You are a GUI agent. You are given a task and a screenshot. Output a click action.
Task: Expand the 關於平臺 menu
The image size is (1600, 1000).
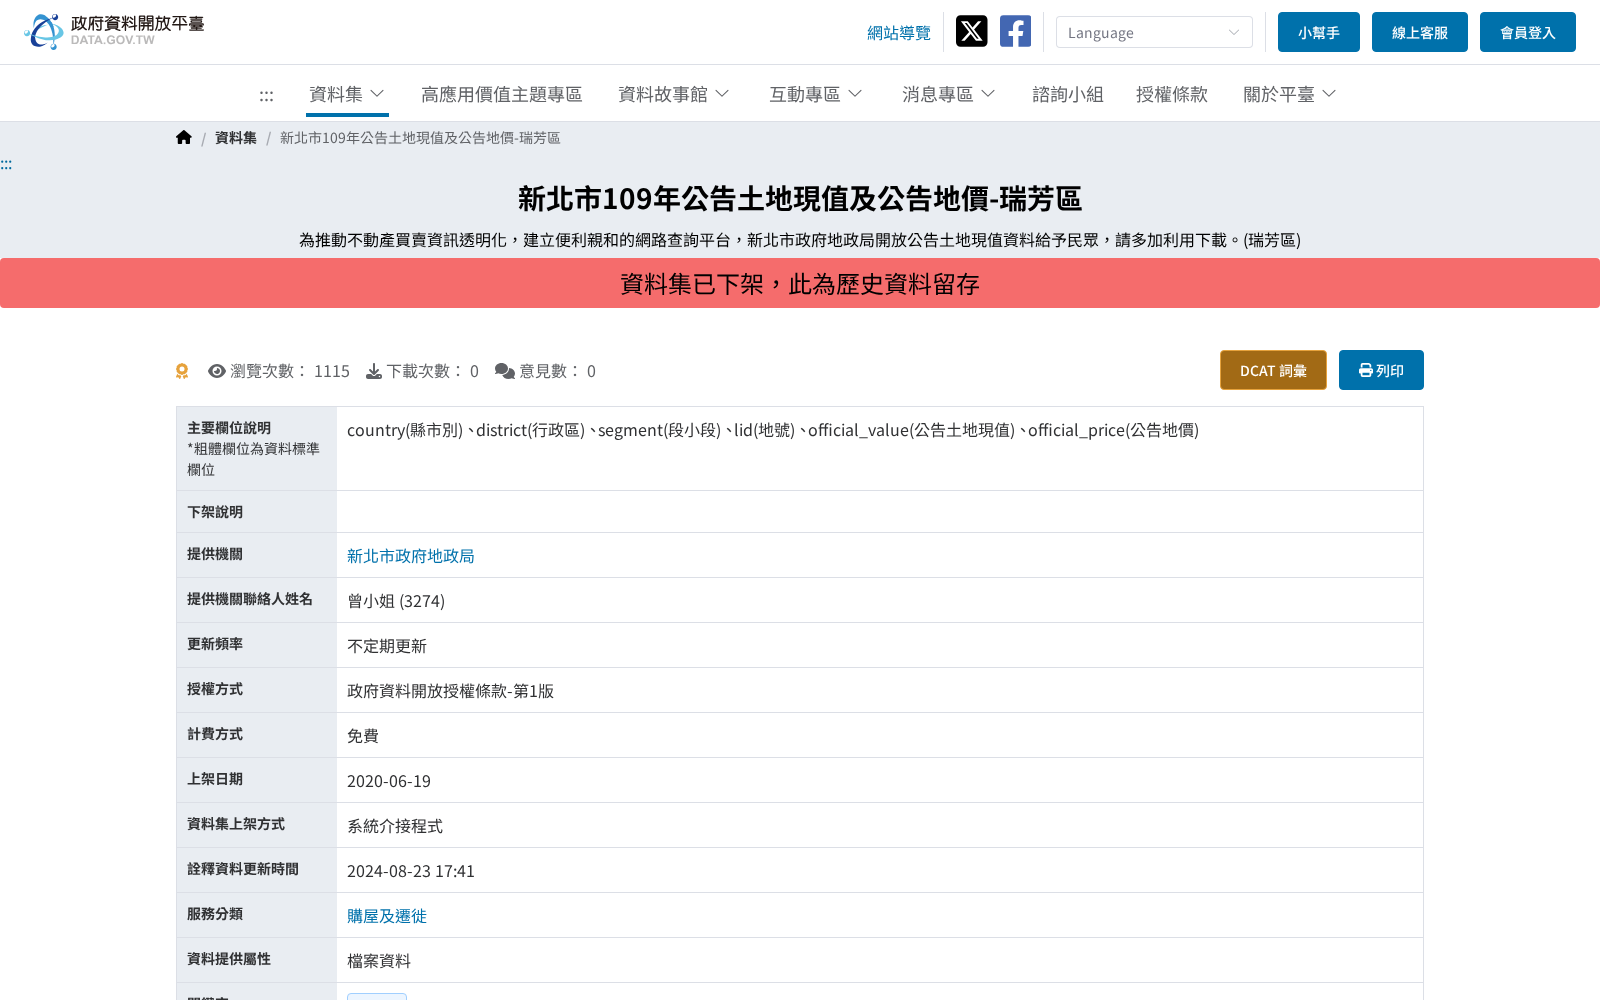pos(1289,94)
